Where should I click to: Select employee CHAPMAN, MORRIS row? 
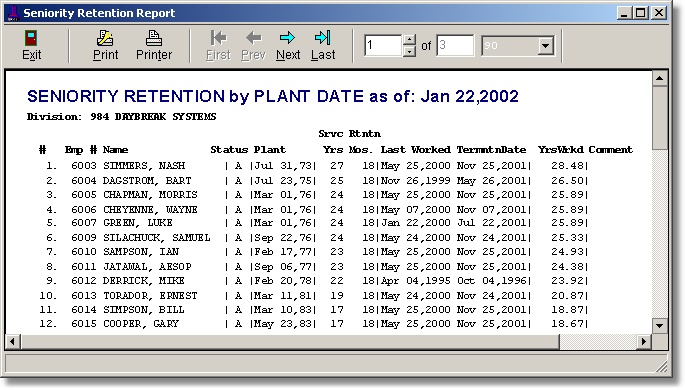click(317, 195)
